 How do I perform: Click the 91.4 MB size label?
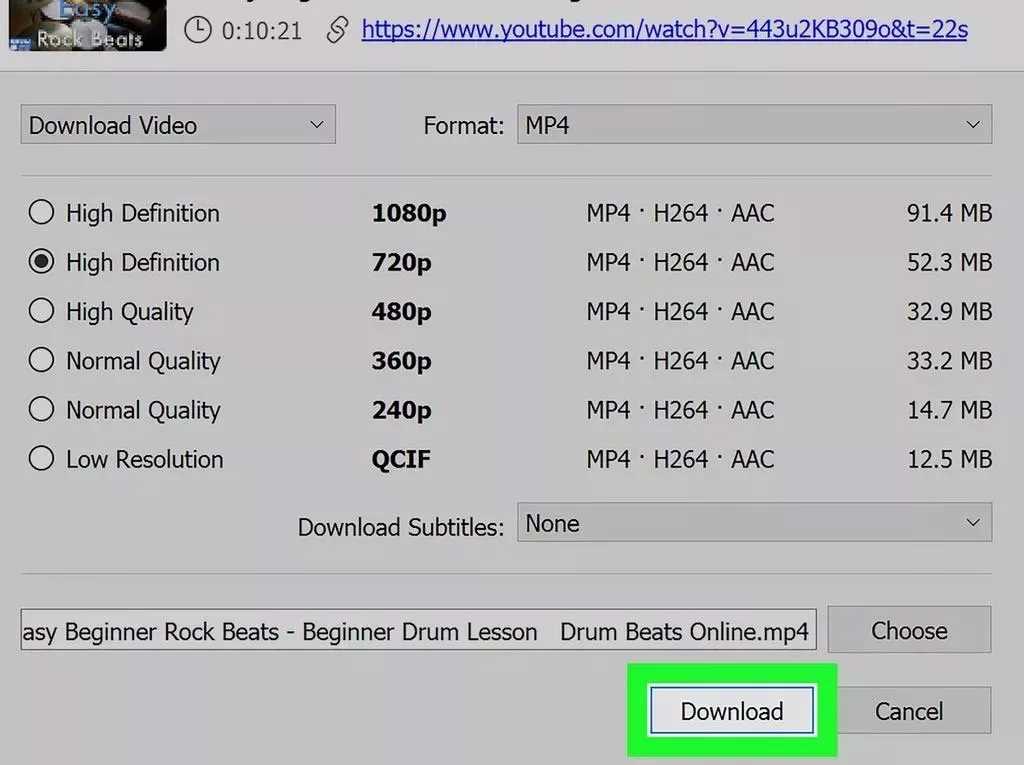[948, 212]
